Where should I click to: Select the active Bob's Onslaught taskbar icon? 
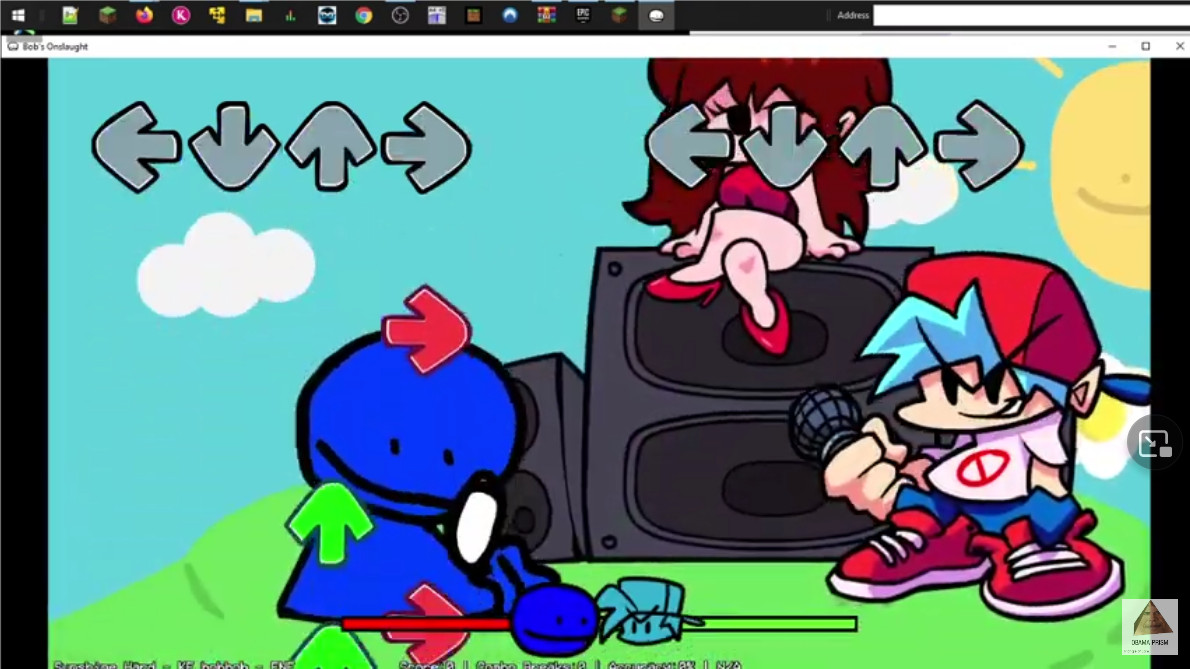[656, 15]
